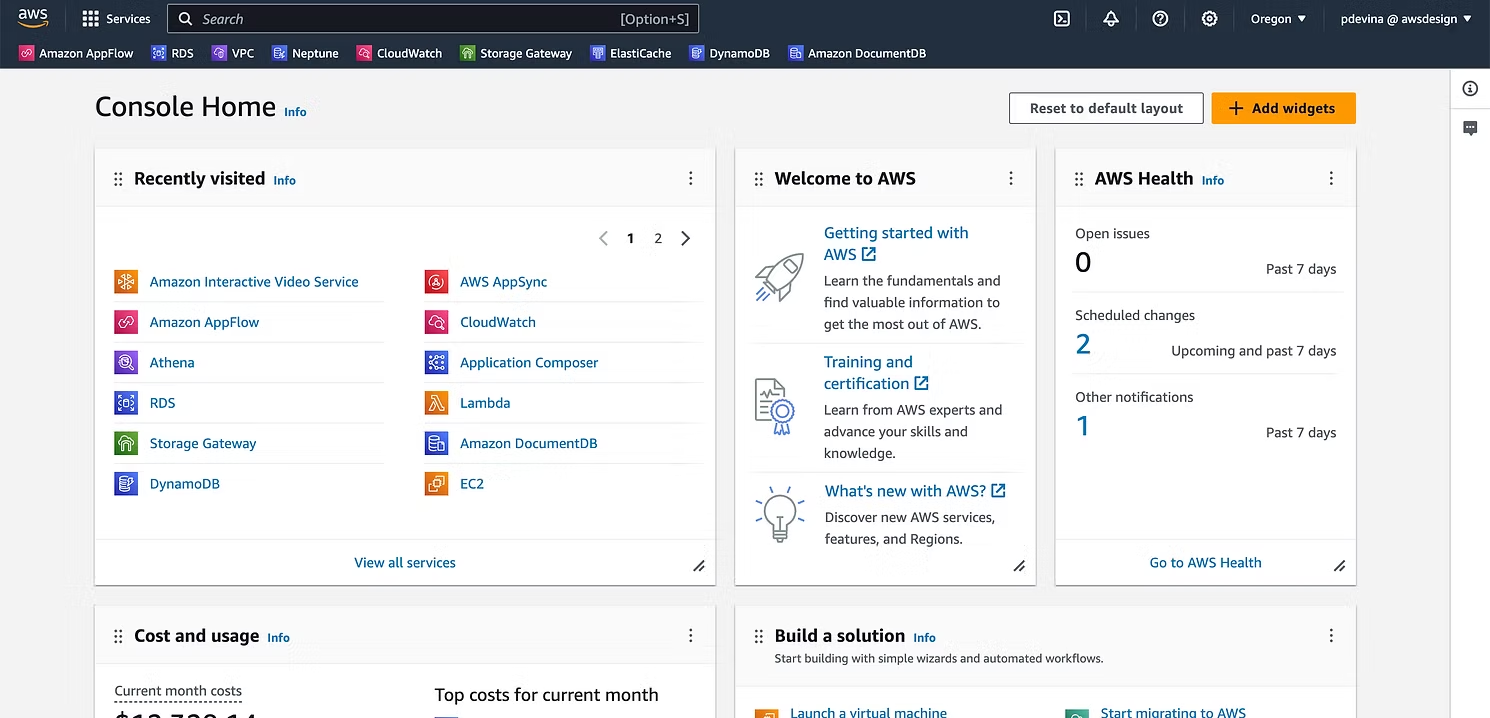
Task: Open the Amazon AppFlow recently visited link
Action: click(204, 322)
